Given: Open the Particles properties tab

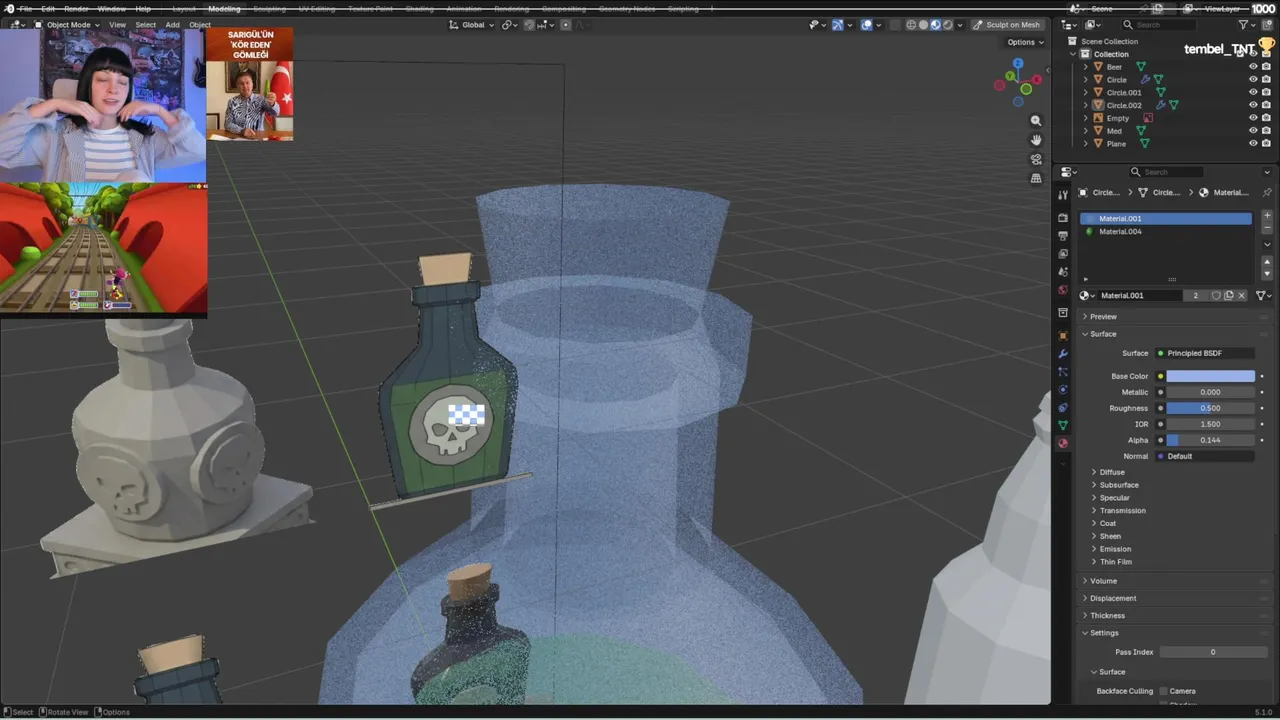Looking at the screenshot, I should coord(1063,372).
